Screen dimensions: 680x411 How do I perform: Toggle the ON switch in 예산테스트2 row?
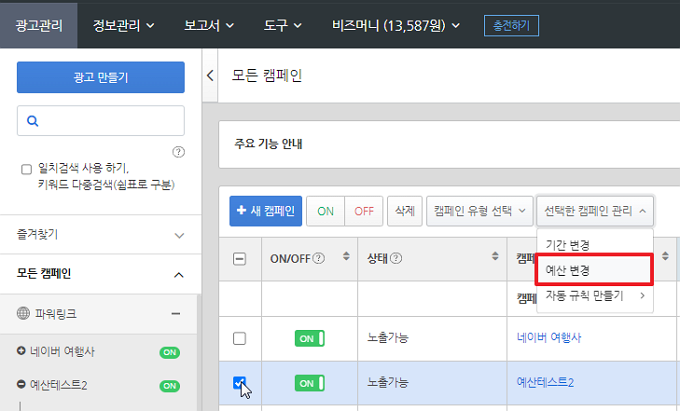pyautogui.click(x=310, y=382)
